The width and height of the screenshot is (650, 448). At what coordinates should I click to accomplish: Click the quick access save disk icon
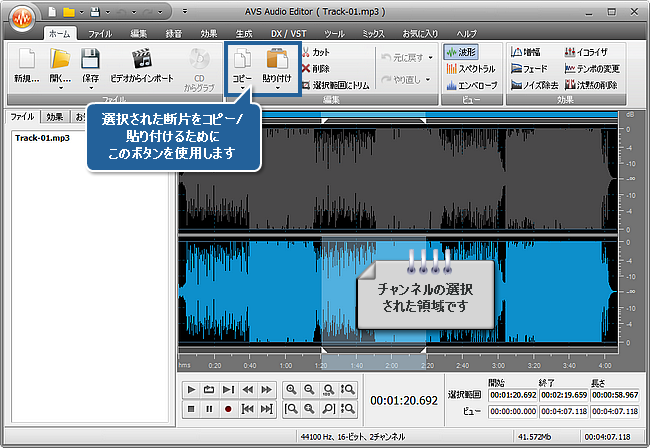point(95,12)
